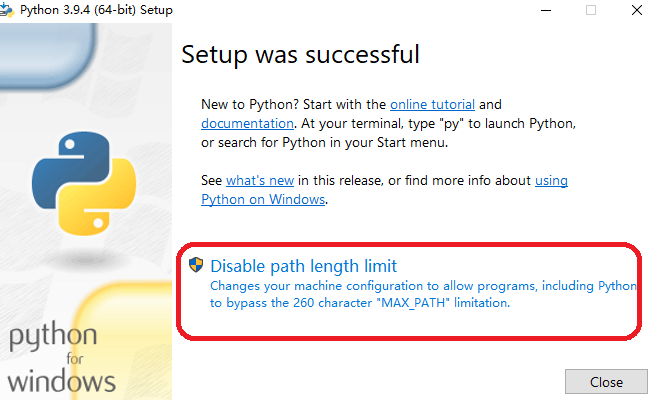Open the online tutorial link
This screenshot has height=400, width=657.
click(x=432, y=104)
